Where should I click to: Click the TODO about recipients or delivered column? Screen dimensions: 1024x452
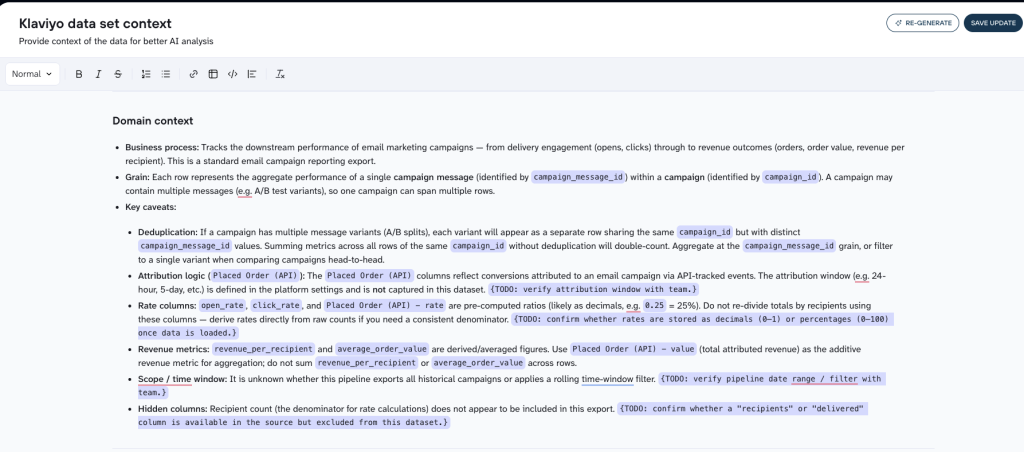503,415
